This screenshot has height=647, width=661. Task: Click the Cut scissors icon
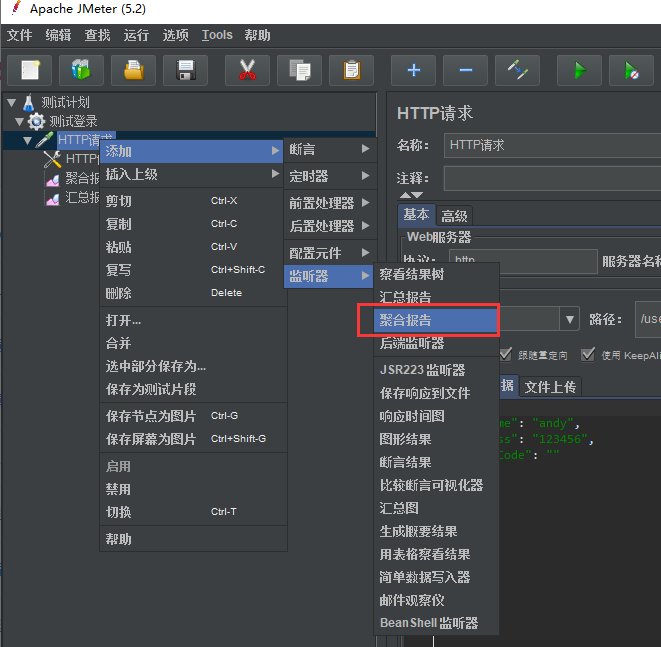tap(246, 71)
